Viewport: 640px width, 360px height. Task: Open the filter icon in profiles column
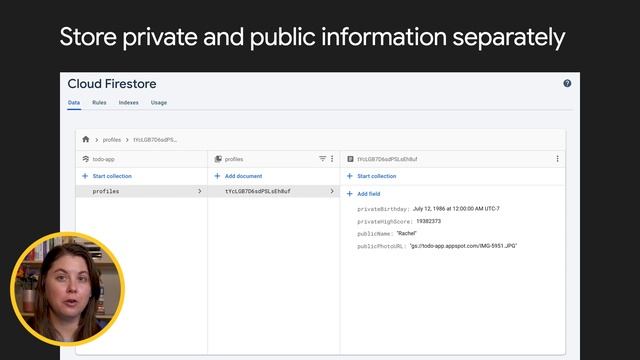[x=322, y=159]
